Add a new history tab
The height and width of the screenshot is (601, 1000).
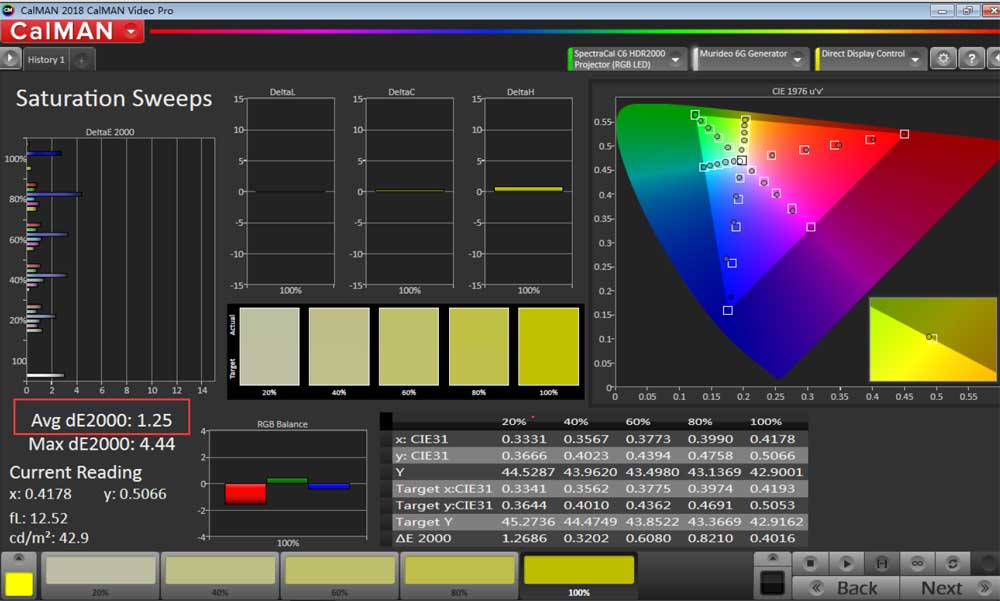point(82,60)
